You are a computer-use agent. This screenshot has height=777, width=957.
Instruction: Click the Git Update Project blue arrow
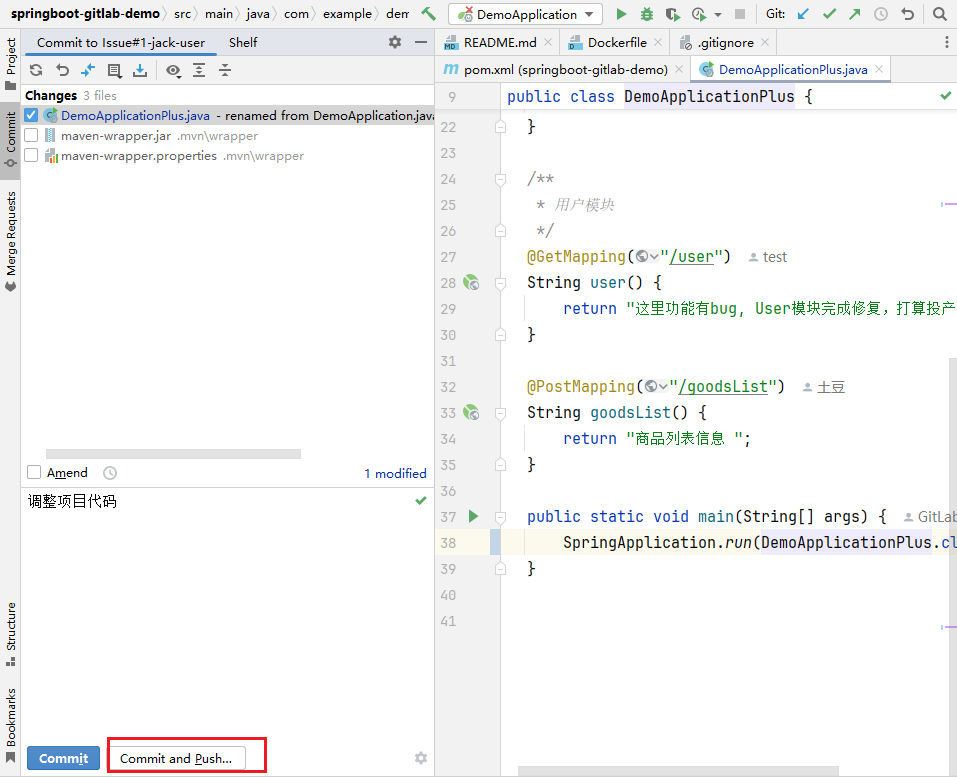(803, 14)
